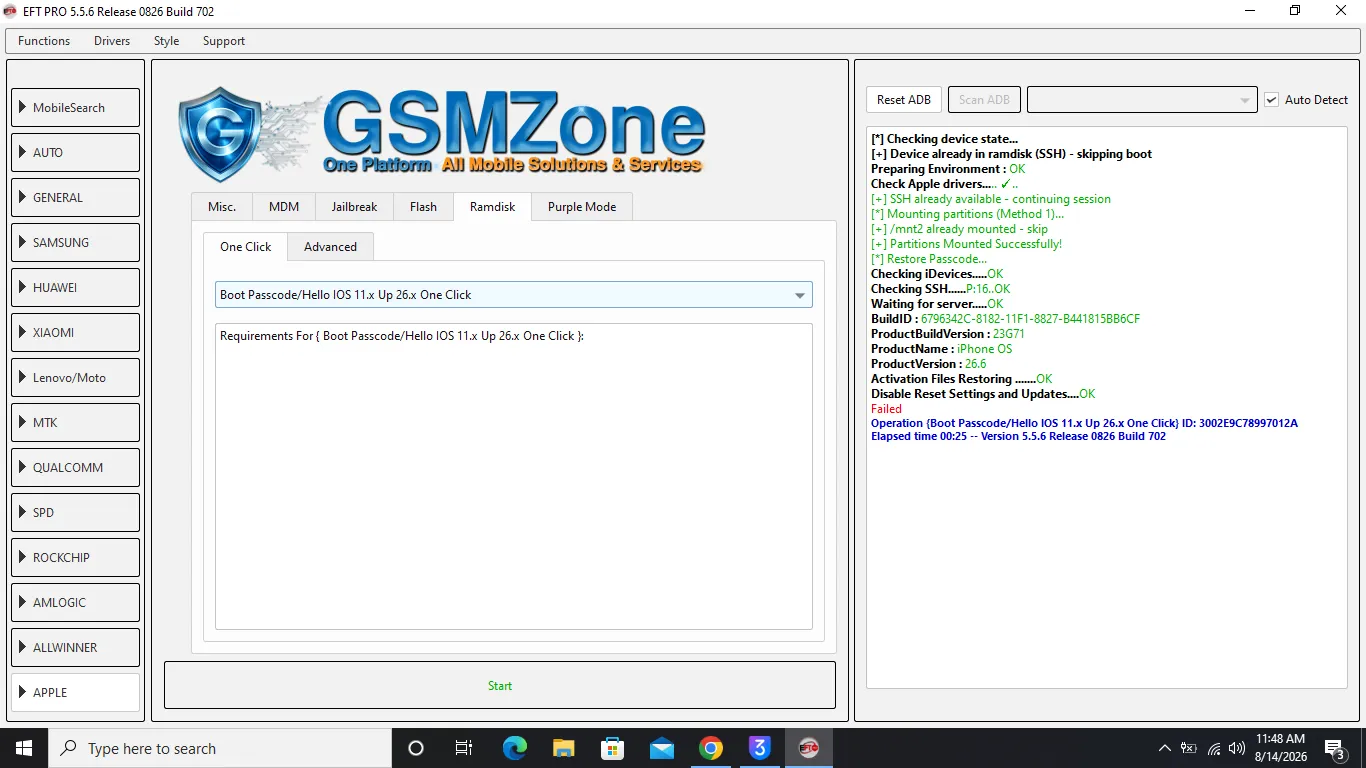Viewport: 1366px width, 768px height.
Task: Click the "Checking device state..." log line
Action: 944,139
